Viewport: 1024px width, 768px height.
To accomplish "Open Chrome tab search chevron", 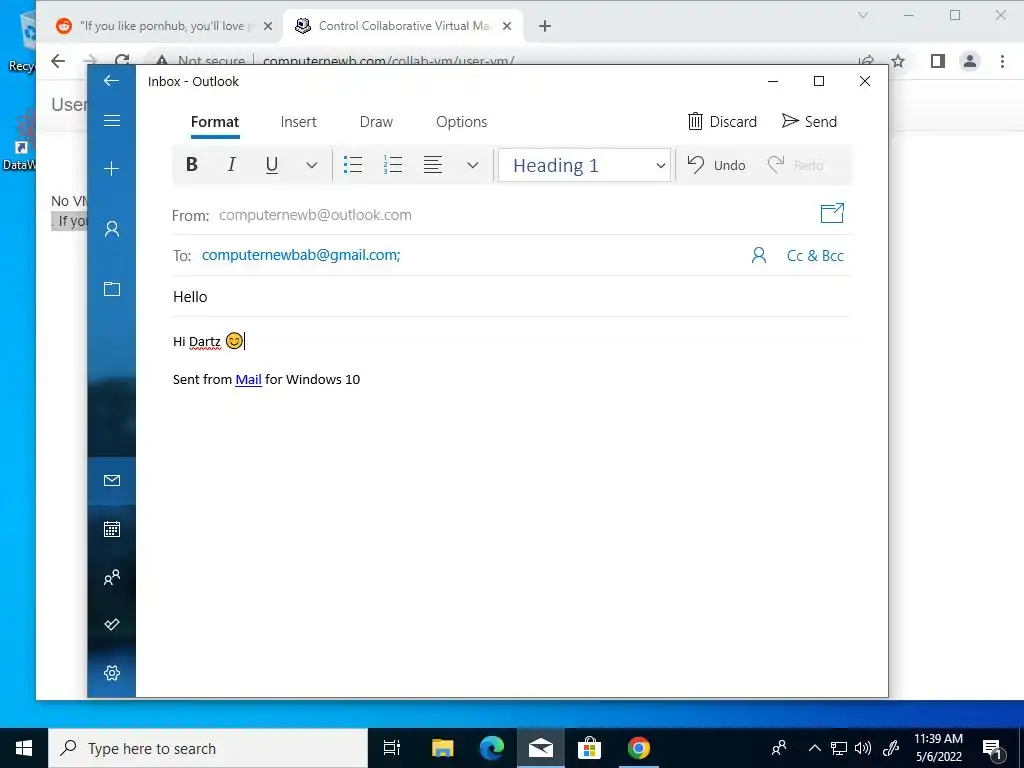I will pos(863,15).
